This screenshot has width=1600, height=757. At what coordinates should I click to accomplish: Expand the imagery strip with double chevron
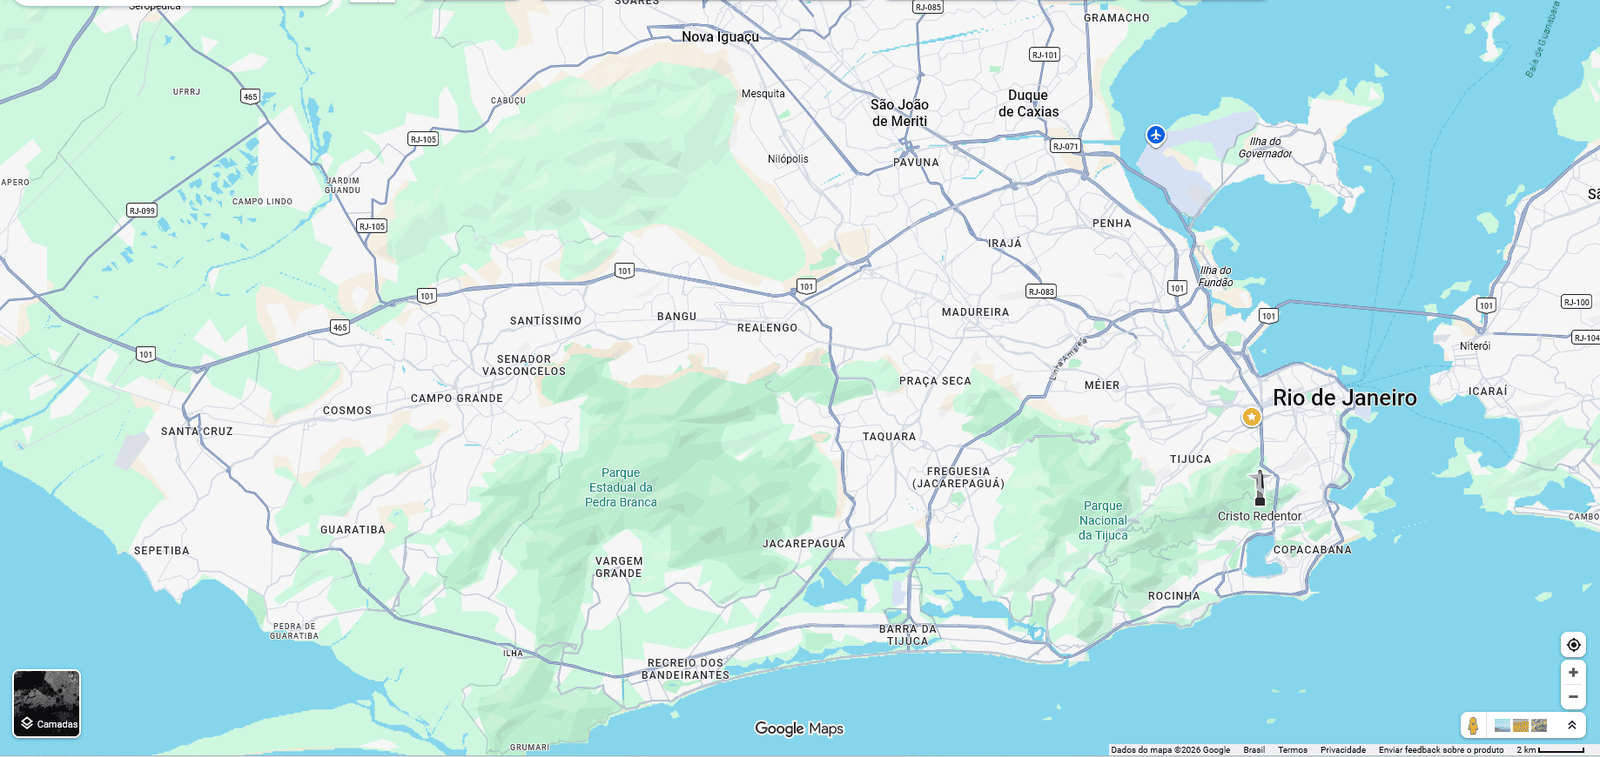1572,725
